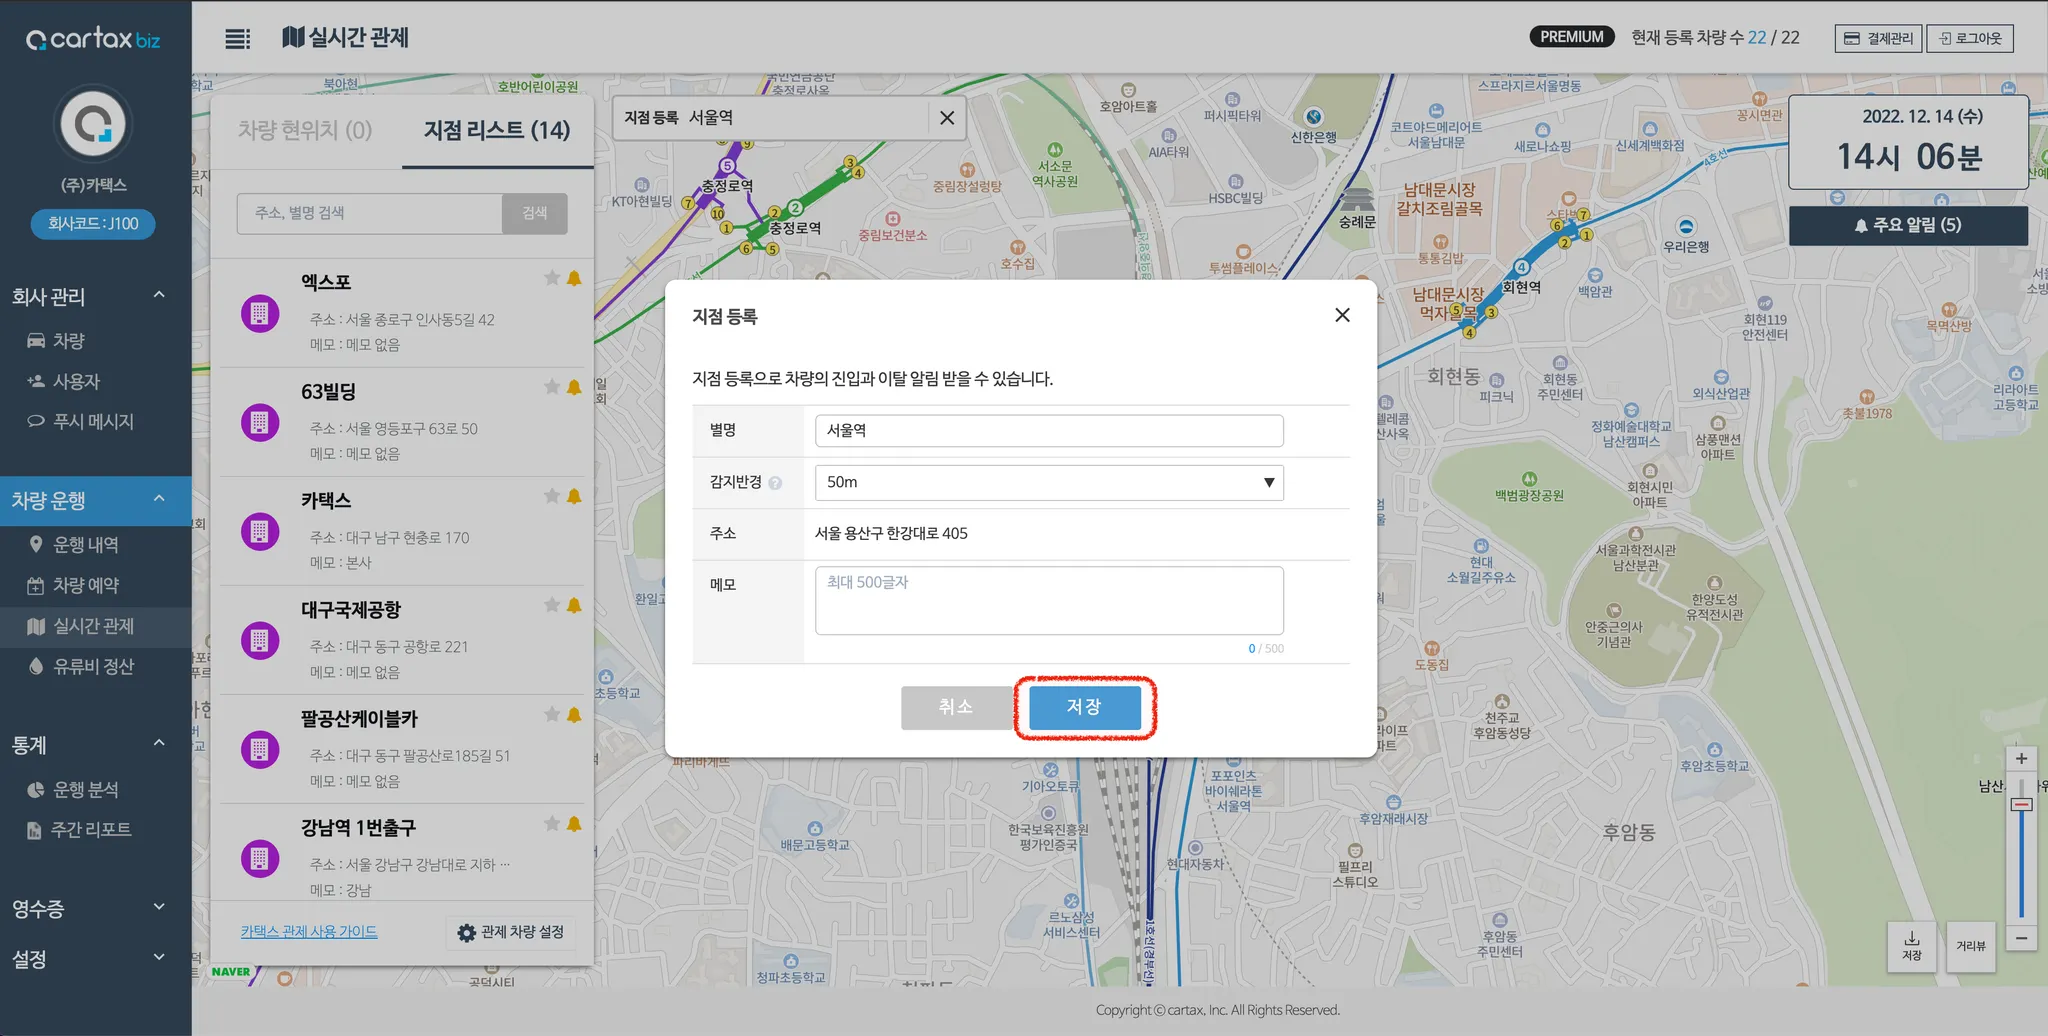Viewport: 2048px width, 1036px height.
Task: Click 로그아웃 button
Action: tap(1970, 38)
